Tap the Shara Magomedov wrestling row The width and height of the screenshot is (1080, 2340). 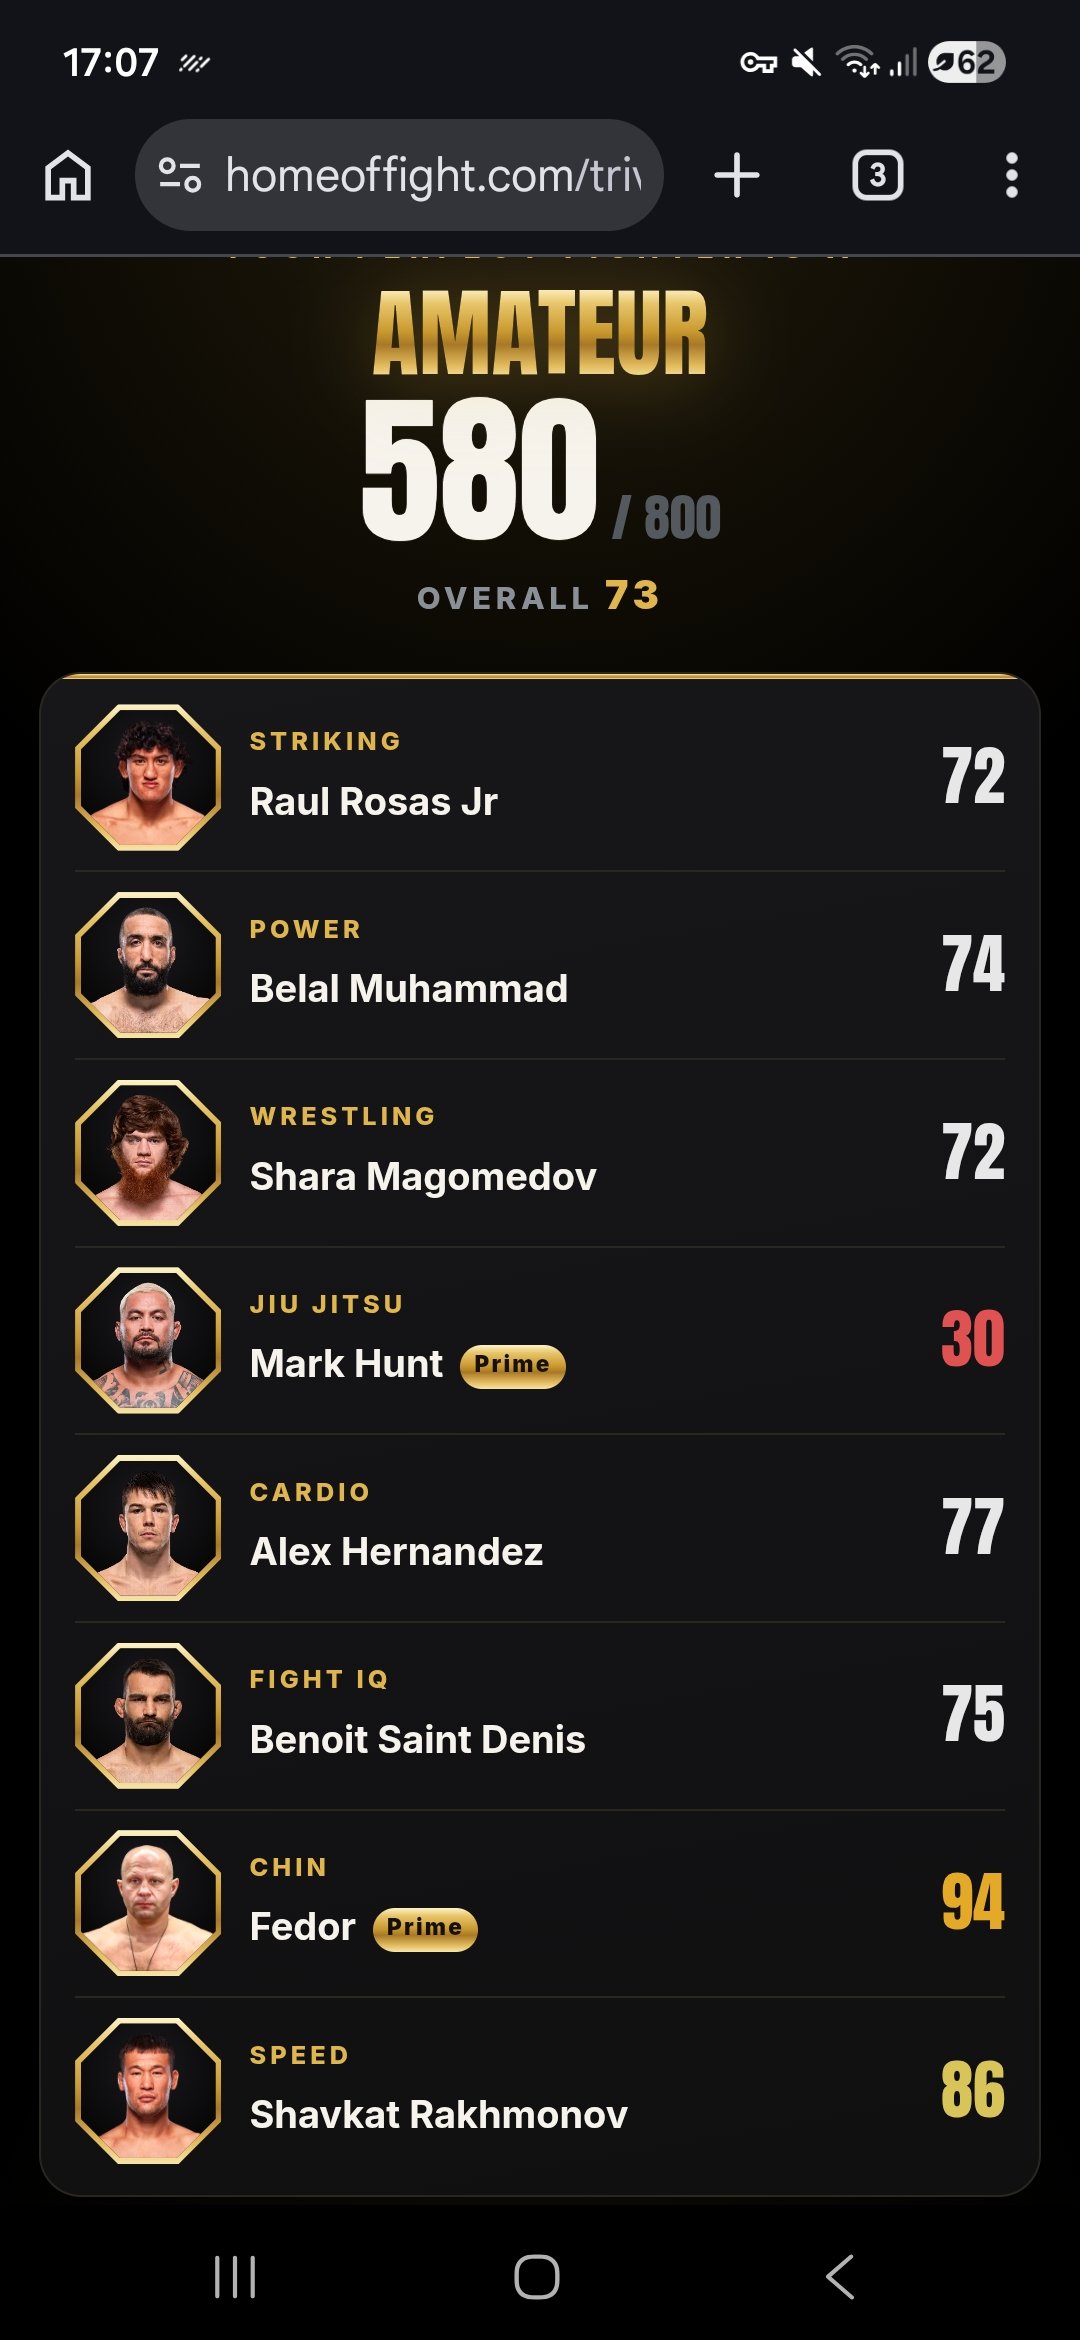tap(540, 1153)
